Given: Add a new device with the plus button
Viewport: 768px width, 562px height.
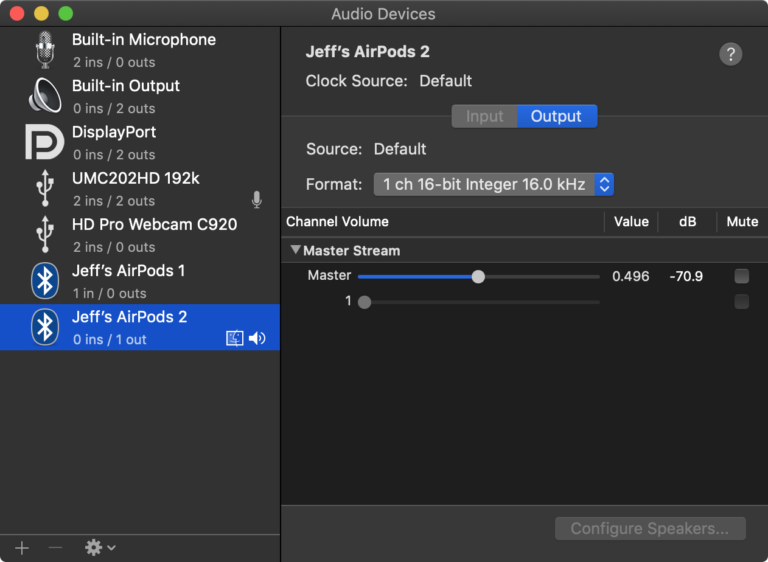Looking at the screenshot, I should pyautogui.click(x=22, y=548).
